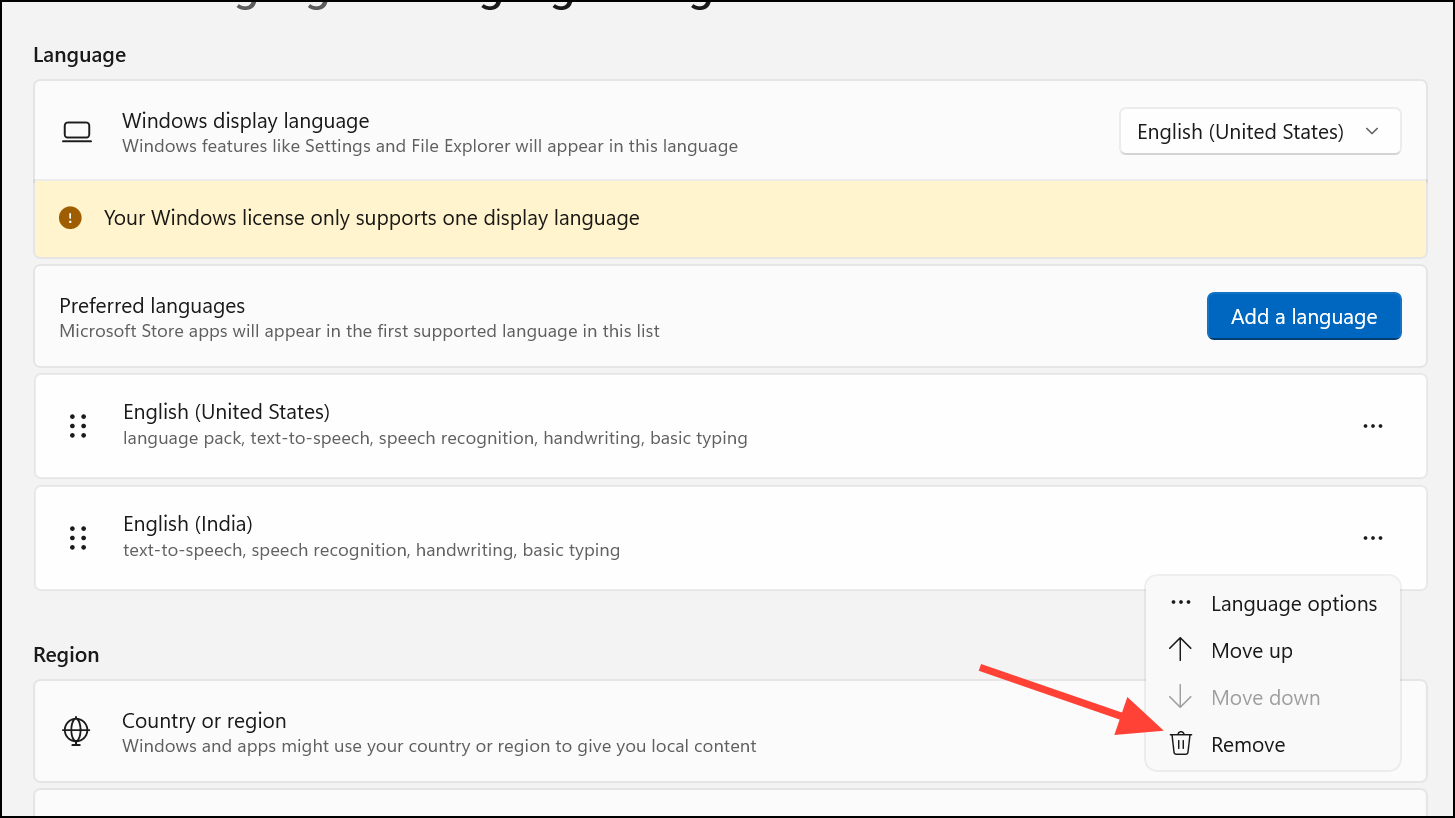Click the Add a language button
The width and height of the screenshot is (1455, 818).
pyautogui.click(x=1304, y=316)
